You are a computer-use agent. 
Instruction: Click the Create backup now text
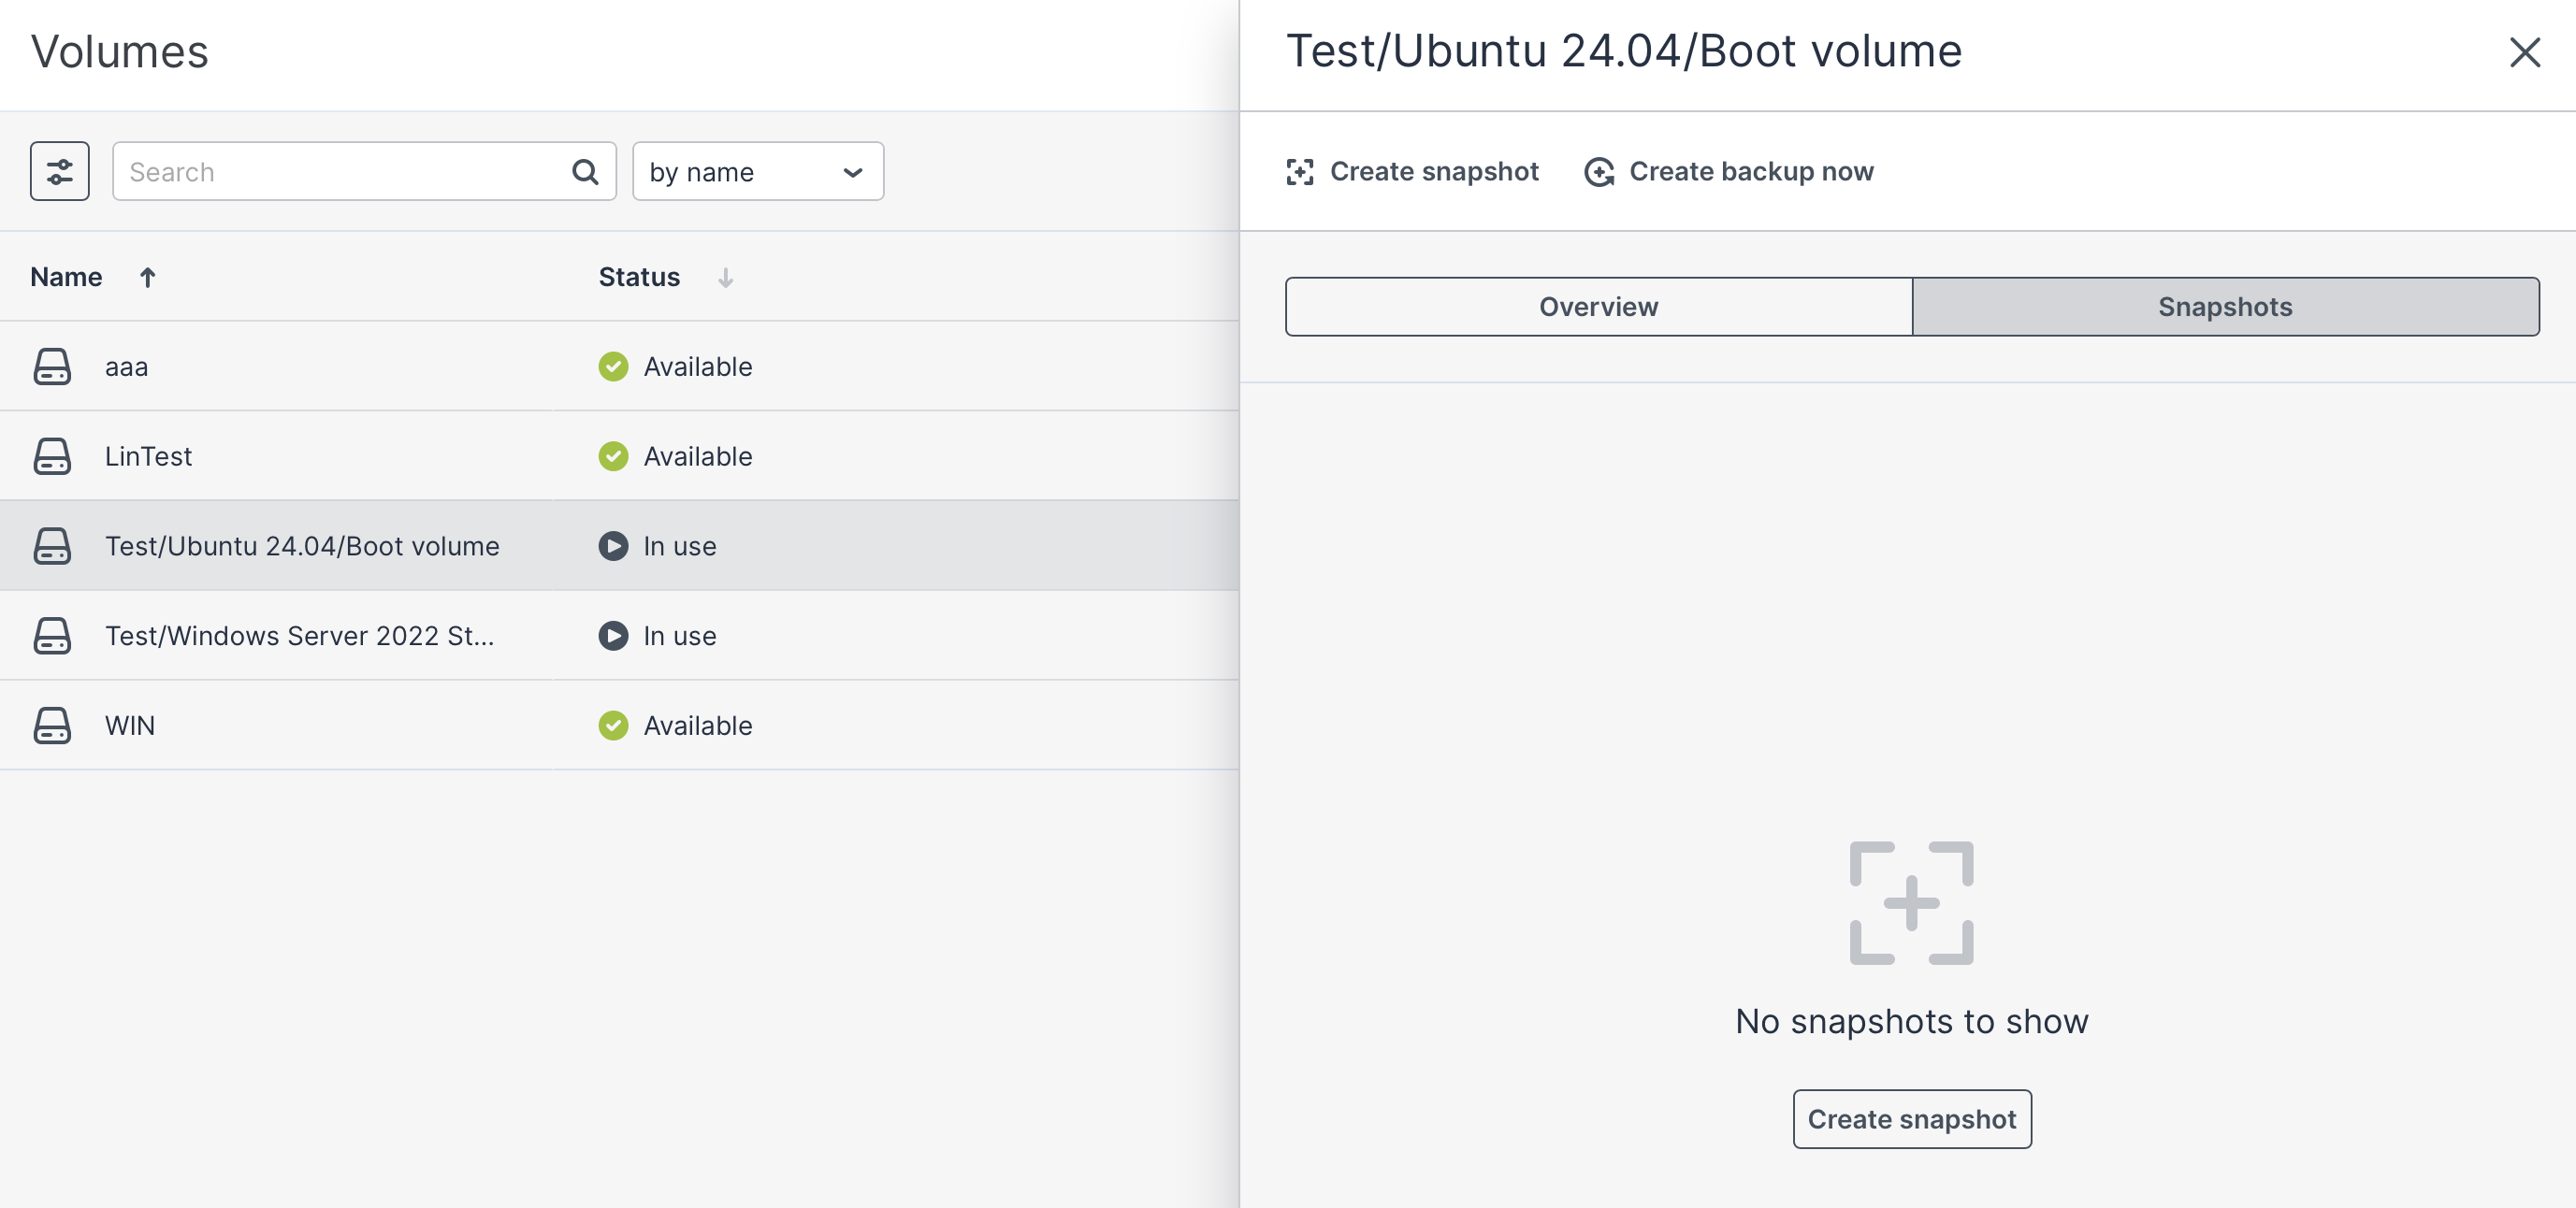click(1750, 172)
